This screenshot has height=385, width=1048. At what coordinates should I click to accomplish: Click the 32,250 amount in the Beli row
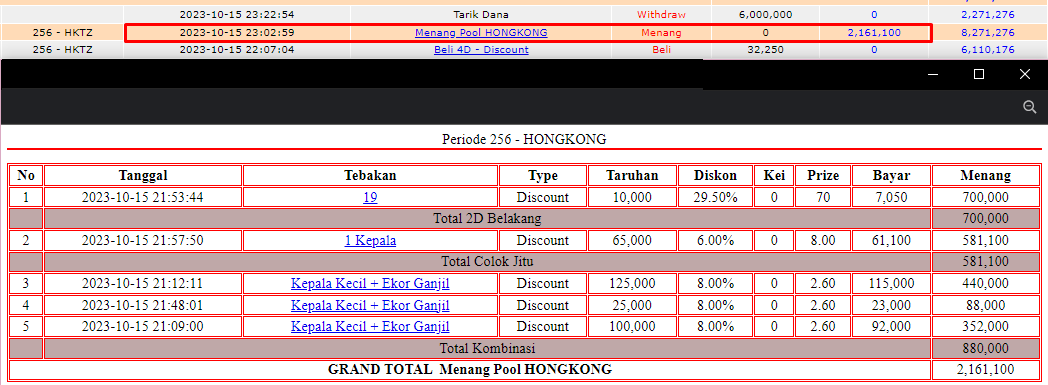(766, 49)
